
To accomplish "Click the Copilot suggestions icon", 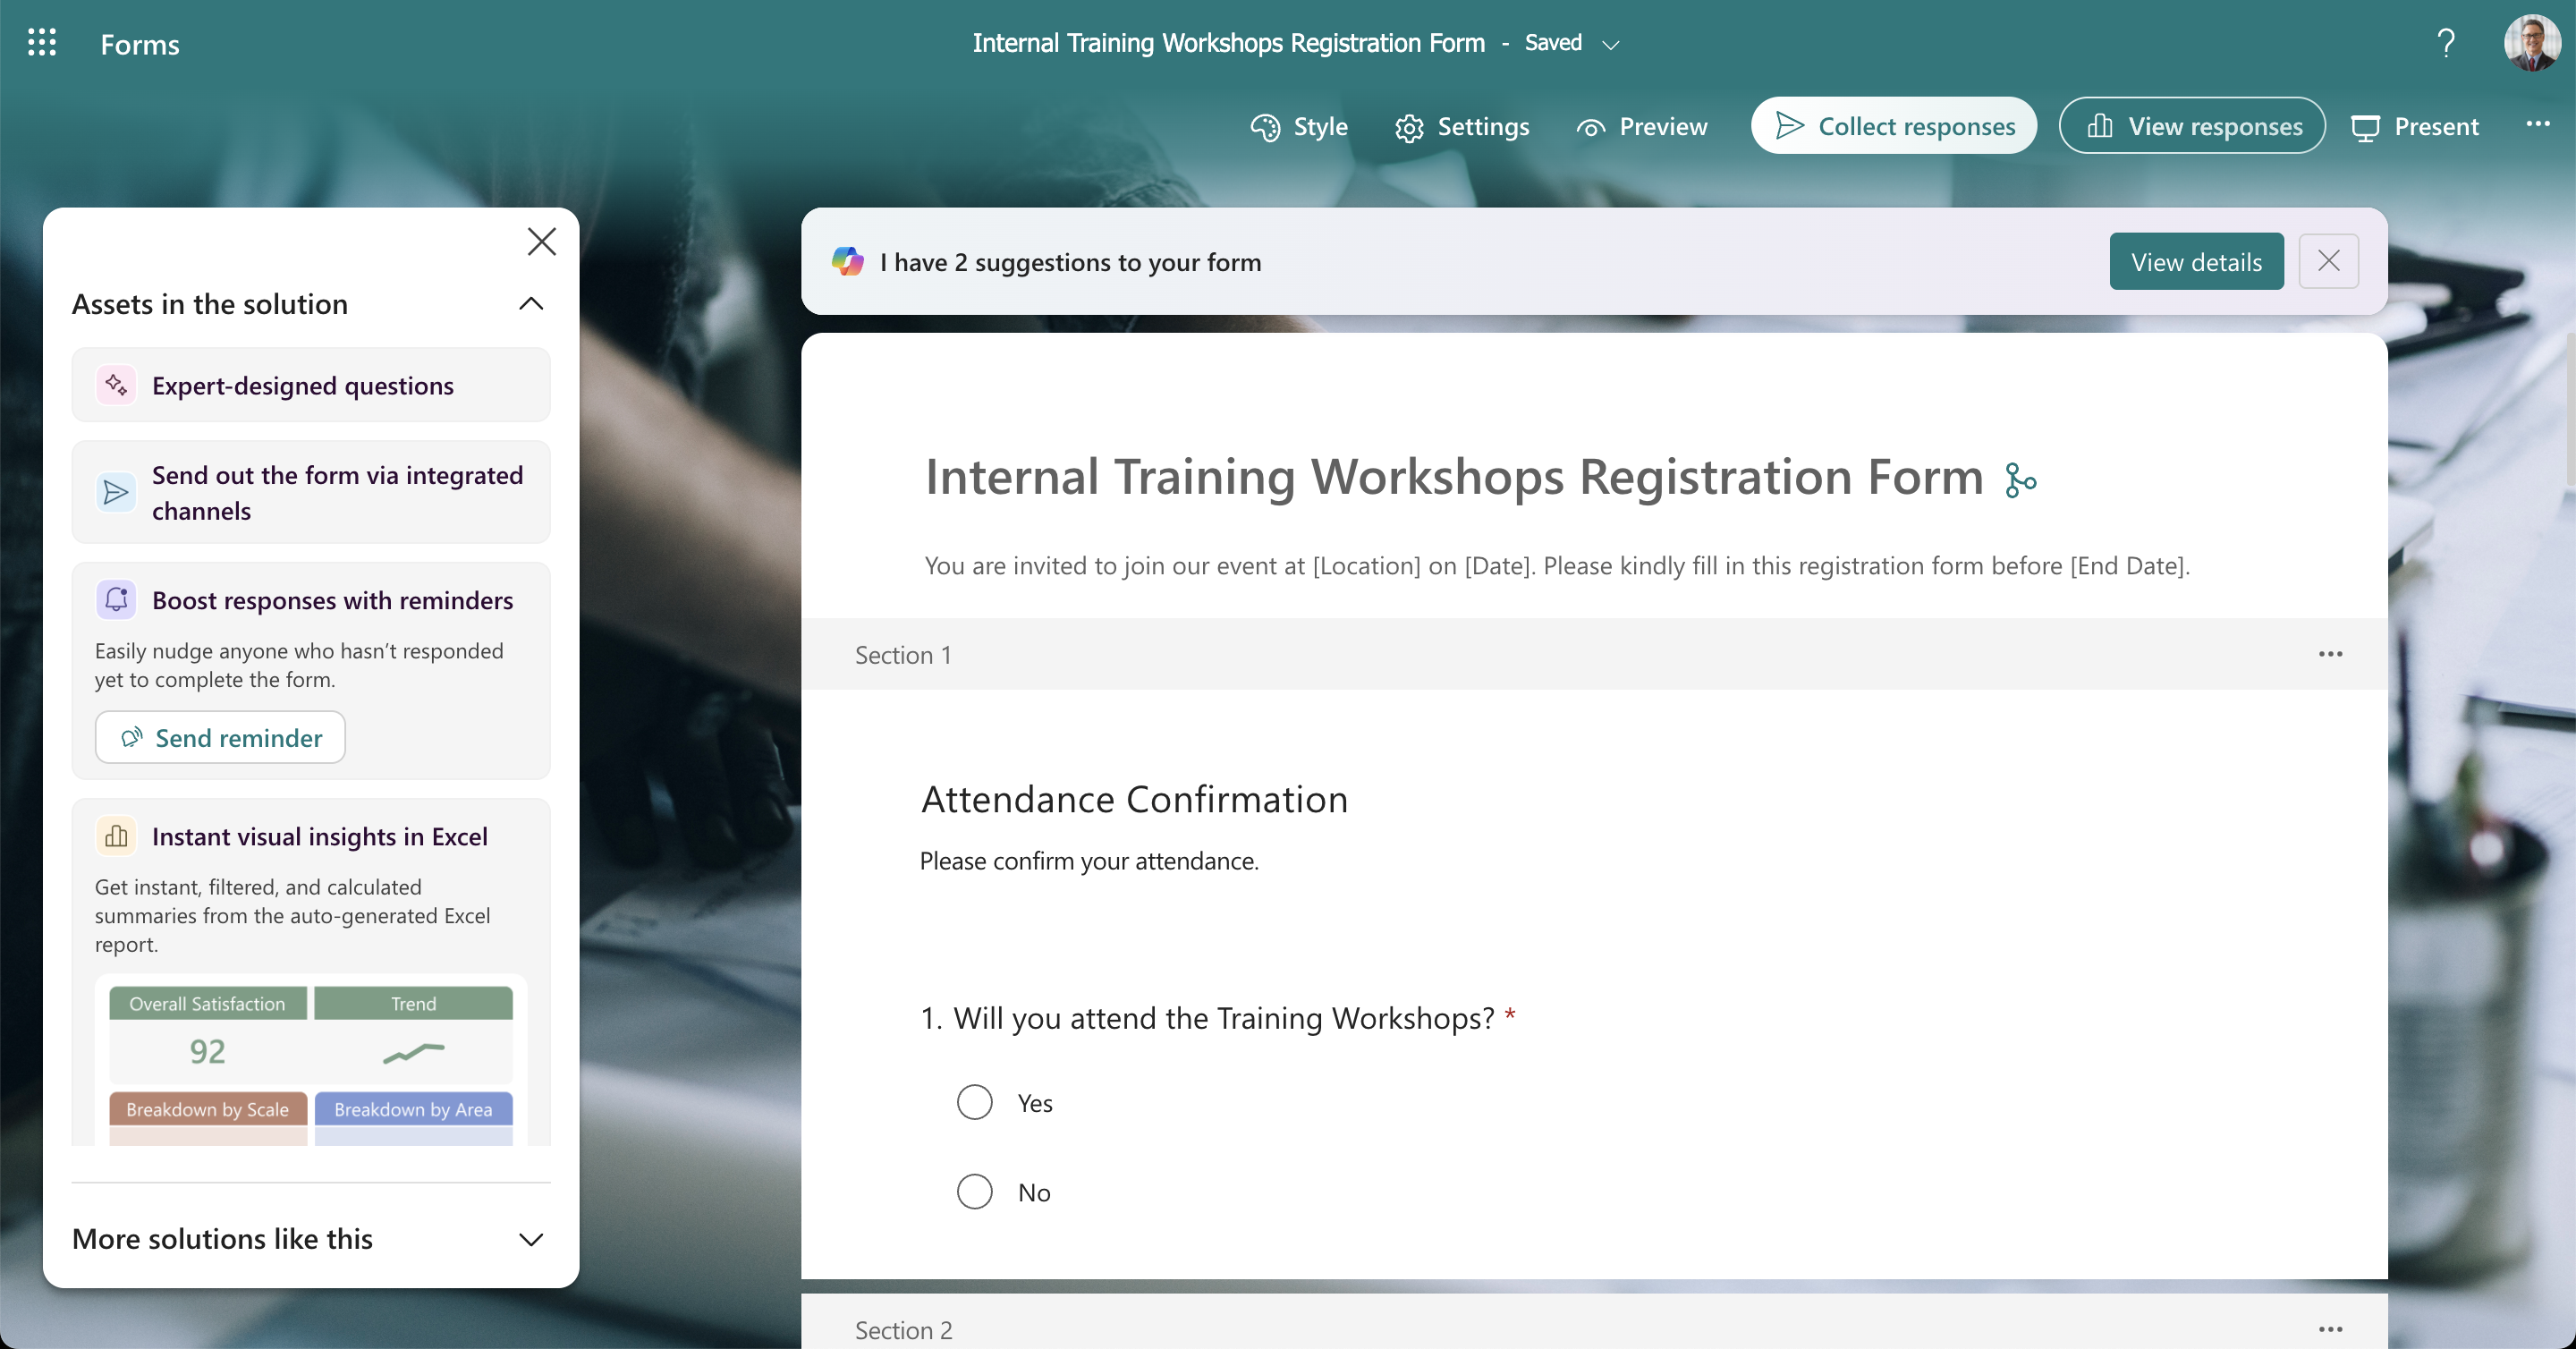I will pyautogui.click(x=848, y=262).
